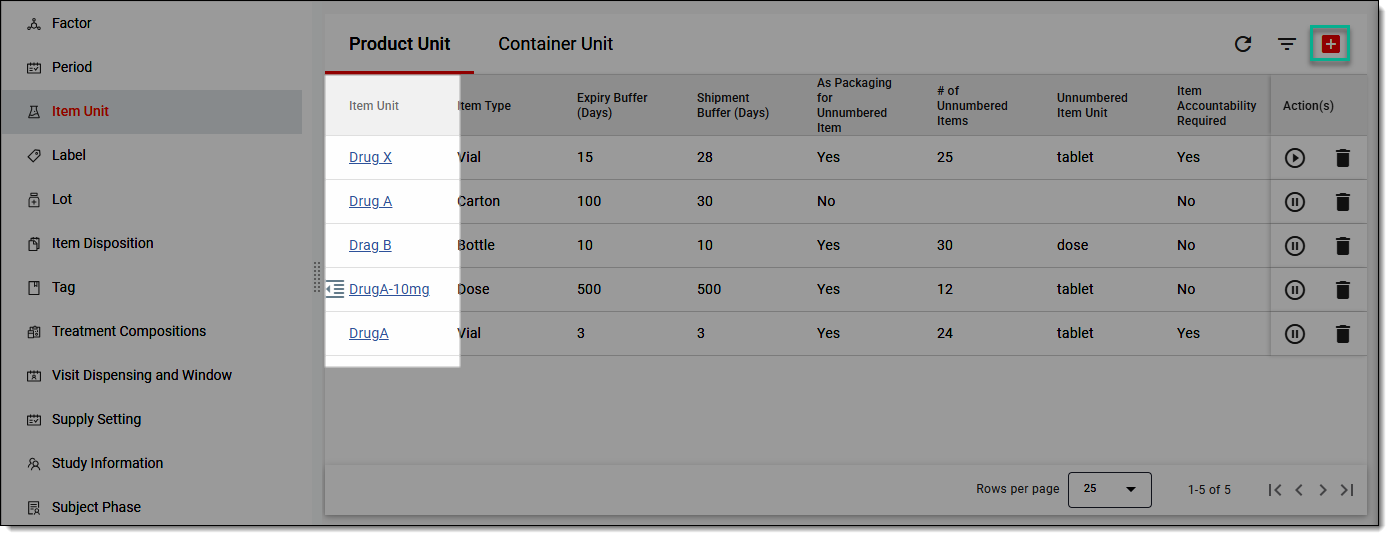Click Shipment Buffer (Days) column header
This screenshot has height=538, width=1391.
pyautogui.click(x=733, y=105)
